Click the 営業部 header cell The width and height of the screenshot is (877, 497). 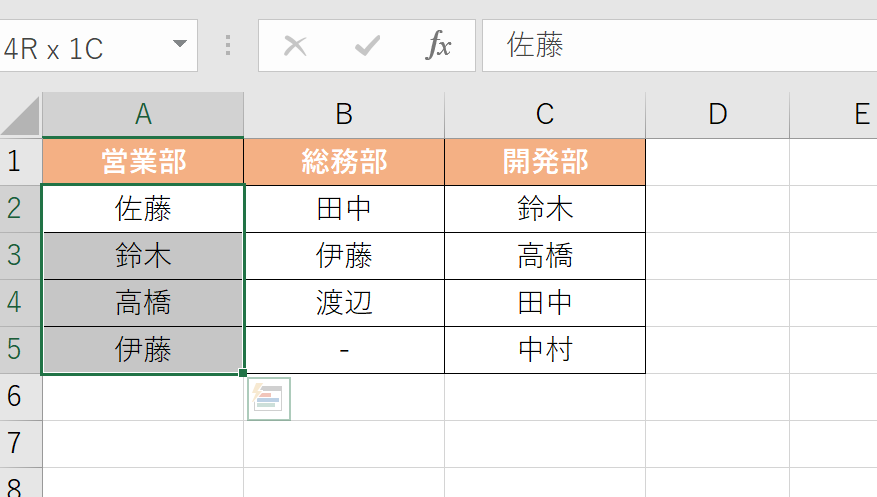pyautogui.click(x=143, y=162)
